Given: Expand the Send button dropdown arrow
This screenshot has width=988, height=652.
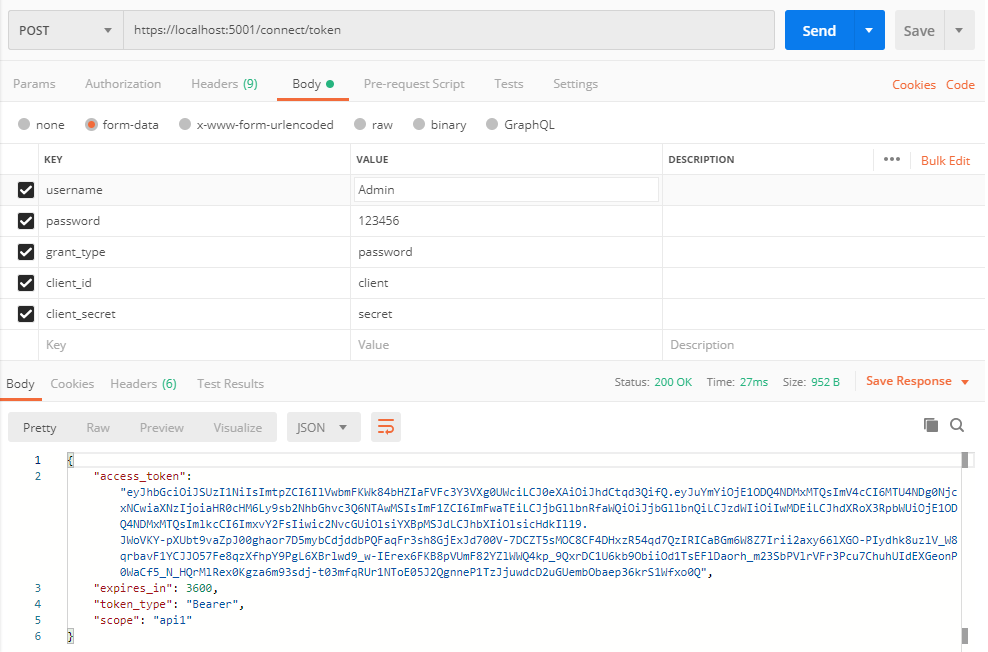Looking at the screenshot, I should click(x=869, y=30).
